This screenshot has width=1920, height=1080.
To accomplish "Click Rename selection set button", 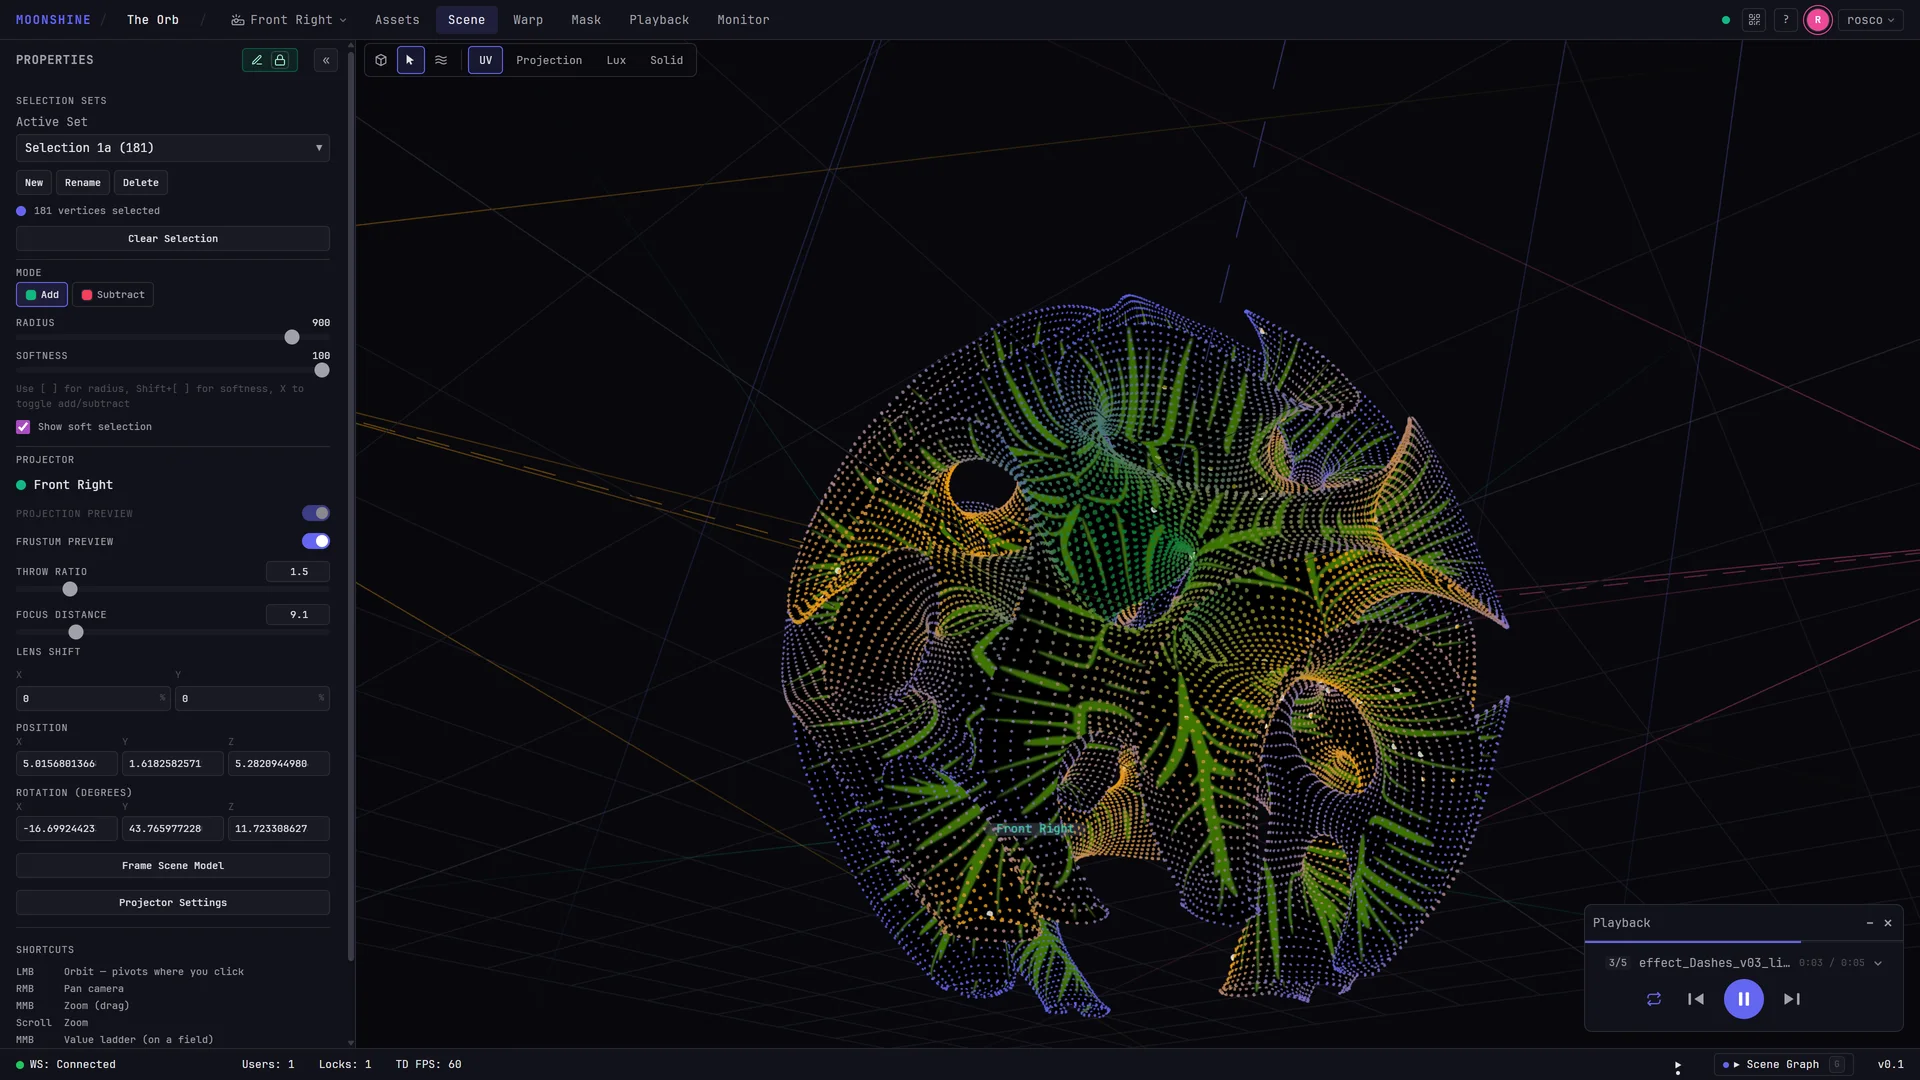I will [x=83, y=183].
